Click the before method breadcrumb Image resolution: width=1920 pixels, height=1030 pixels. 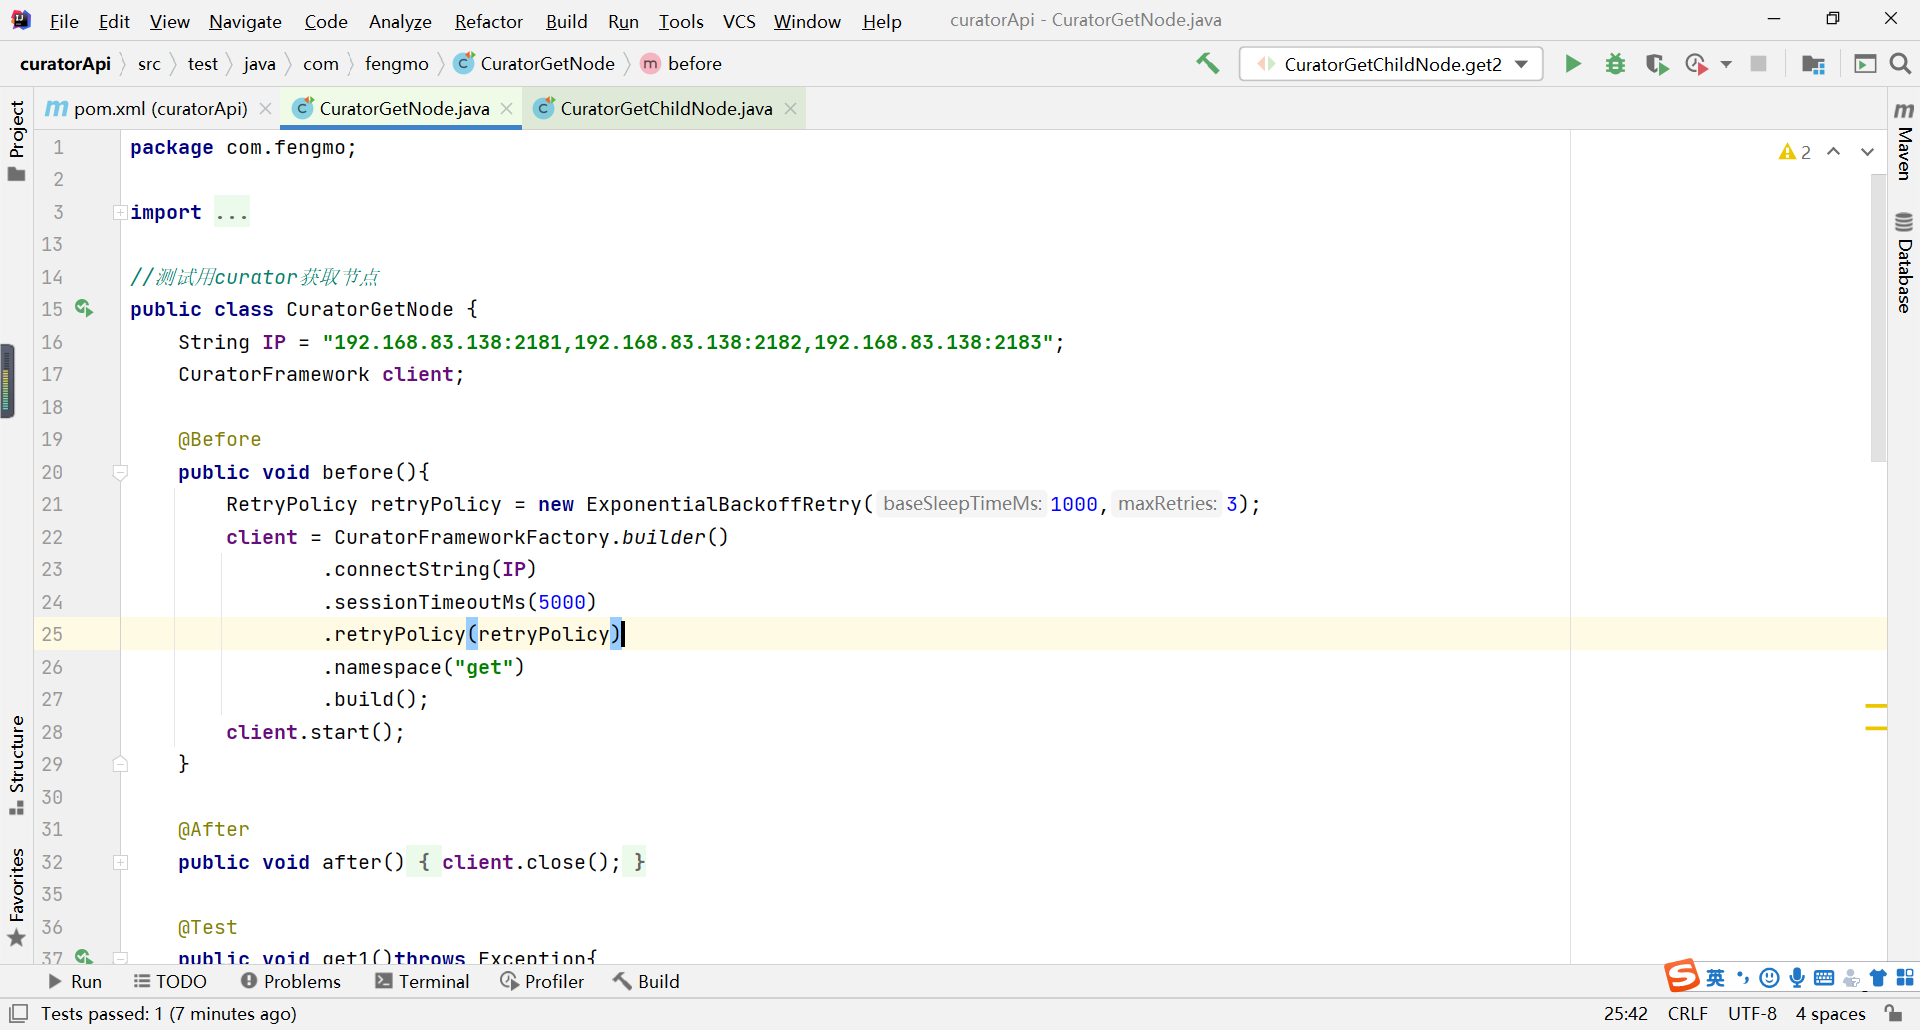click(682, 64)
